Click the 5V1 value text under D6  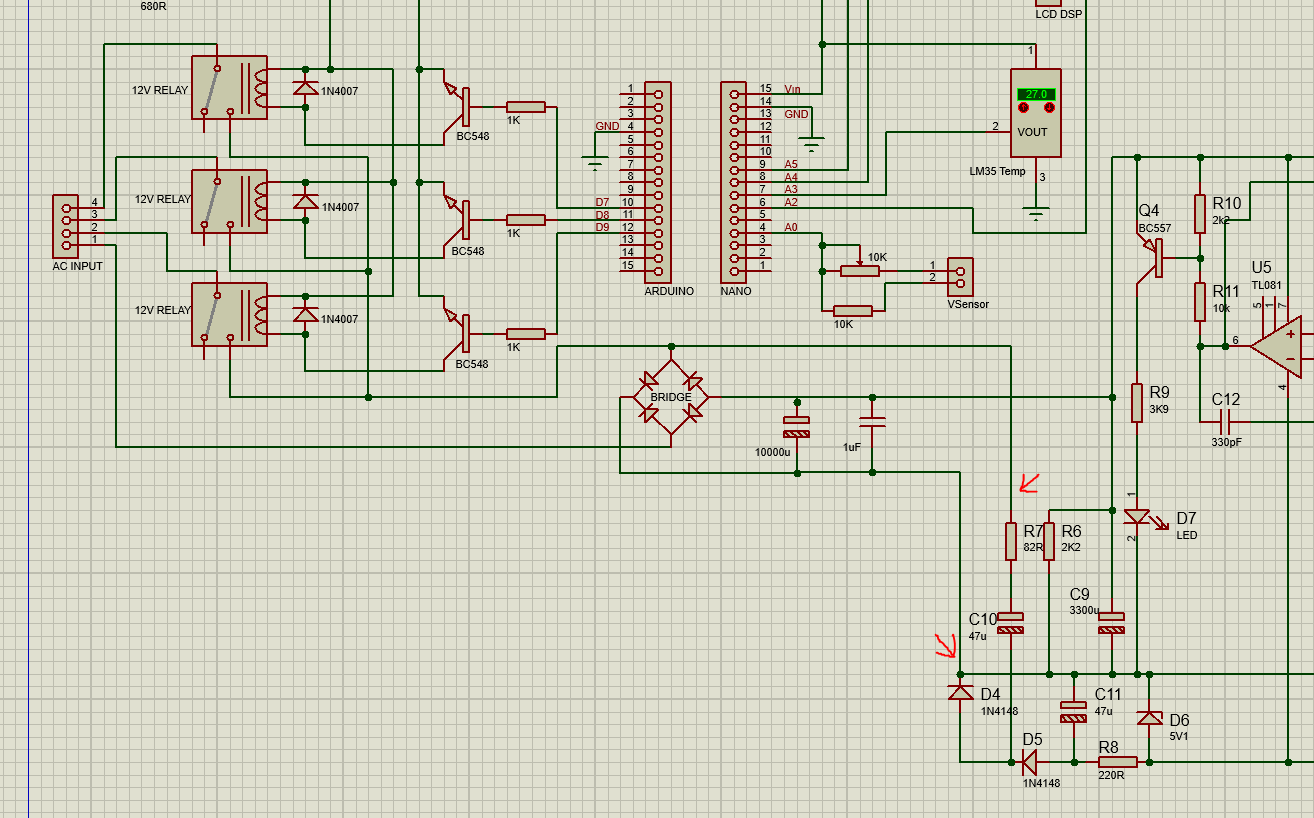click(x=1179, y=737)
